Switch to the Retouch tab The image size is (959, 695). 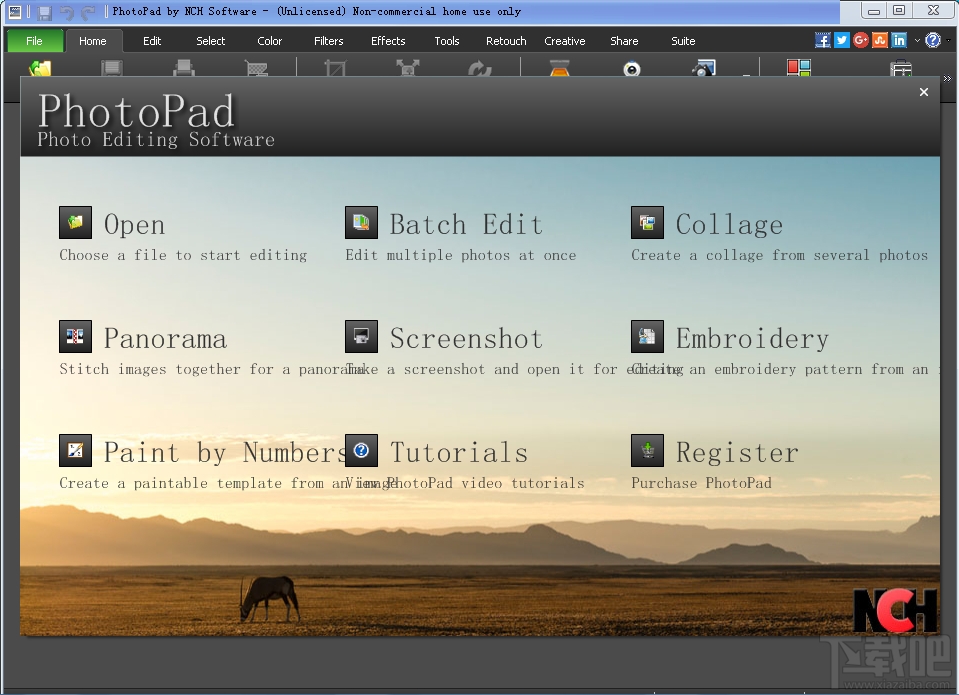506,41
